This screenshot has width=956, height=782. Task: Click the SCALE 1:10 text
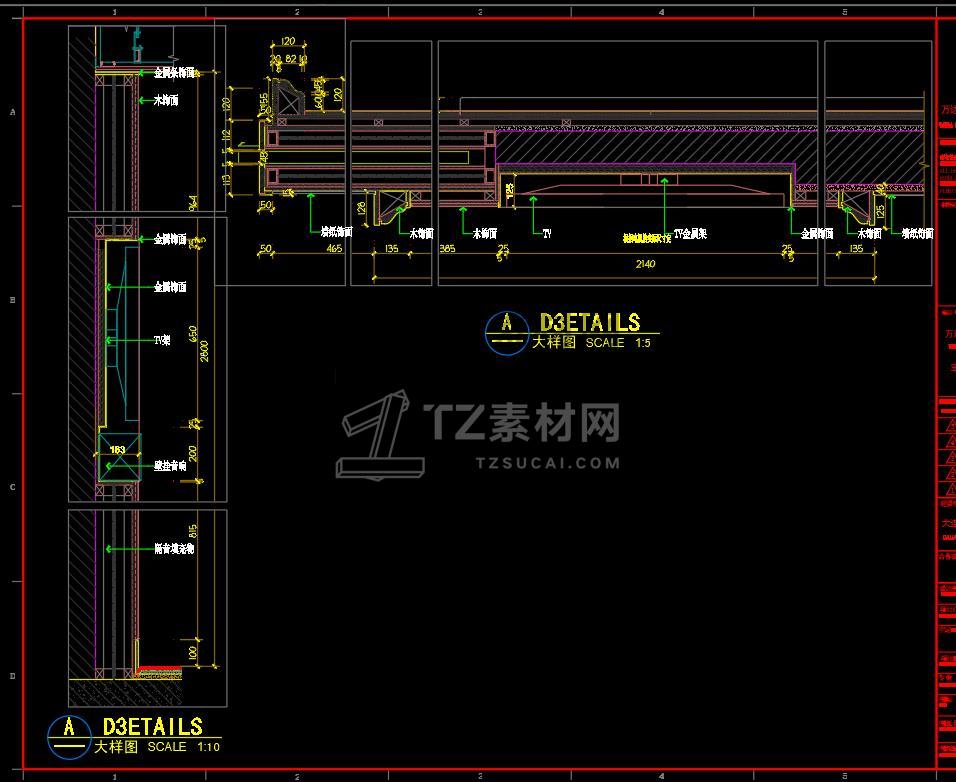click(x=184, y=747)
